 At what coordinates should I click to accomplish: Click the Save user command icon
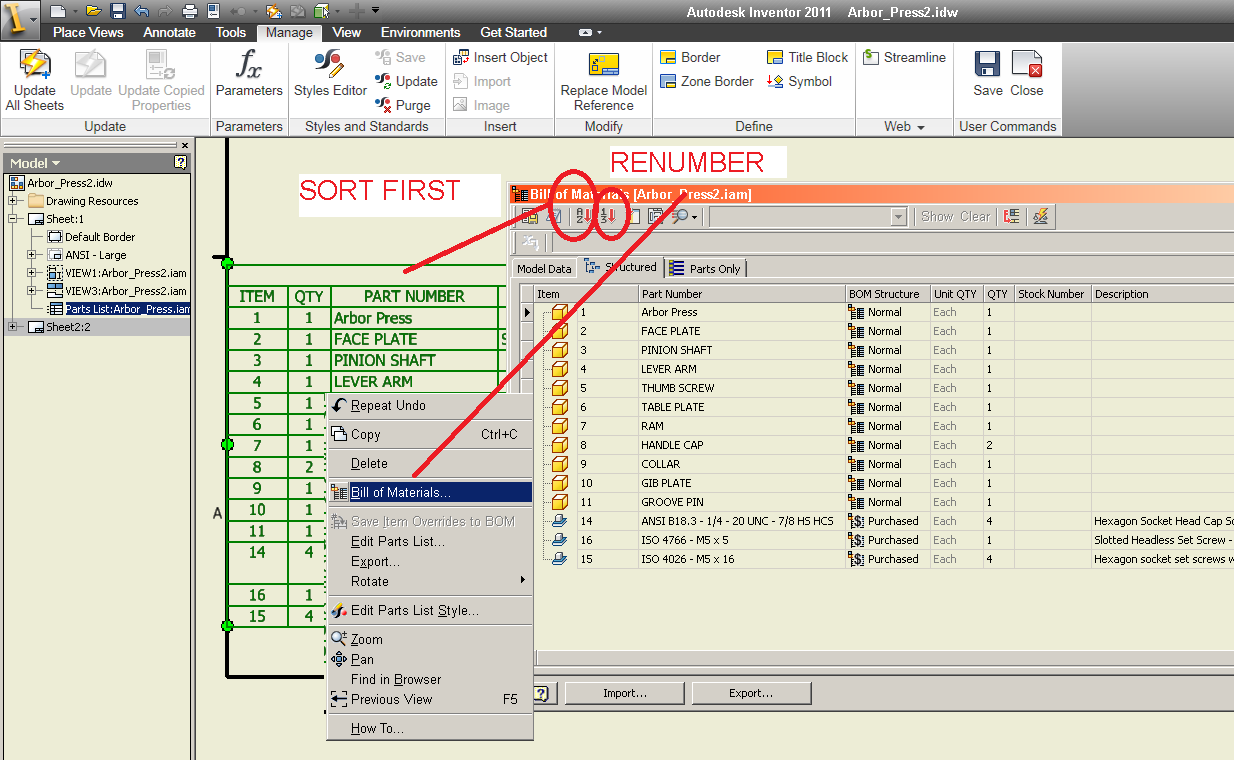click(988, 64)
